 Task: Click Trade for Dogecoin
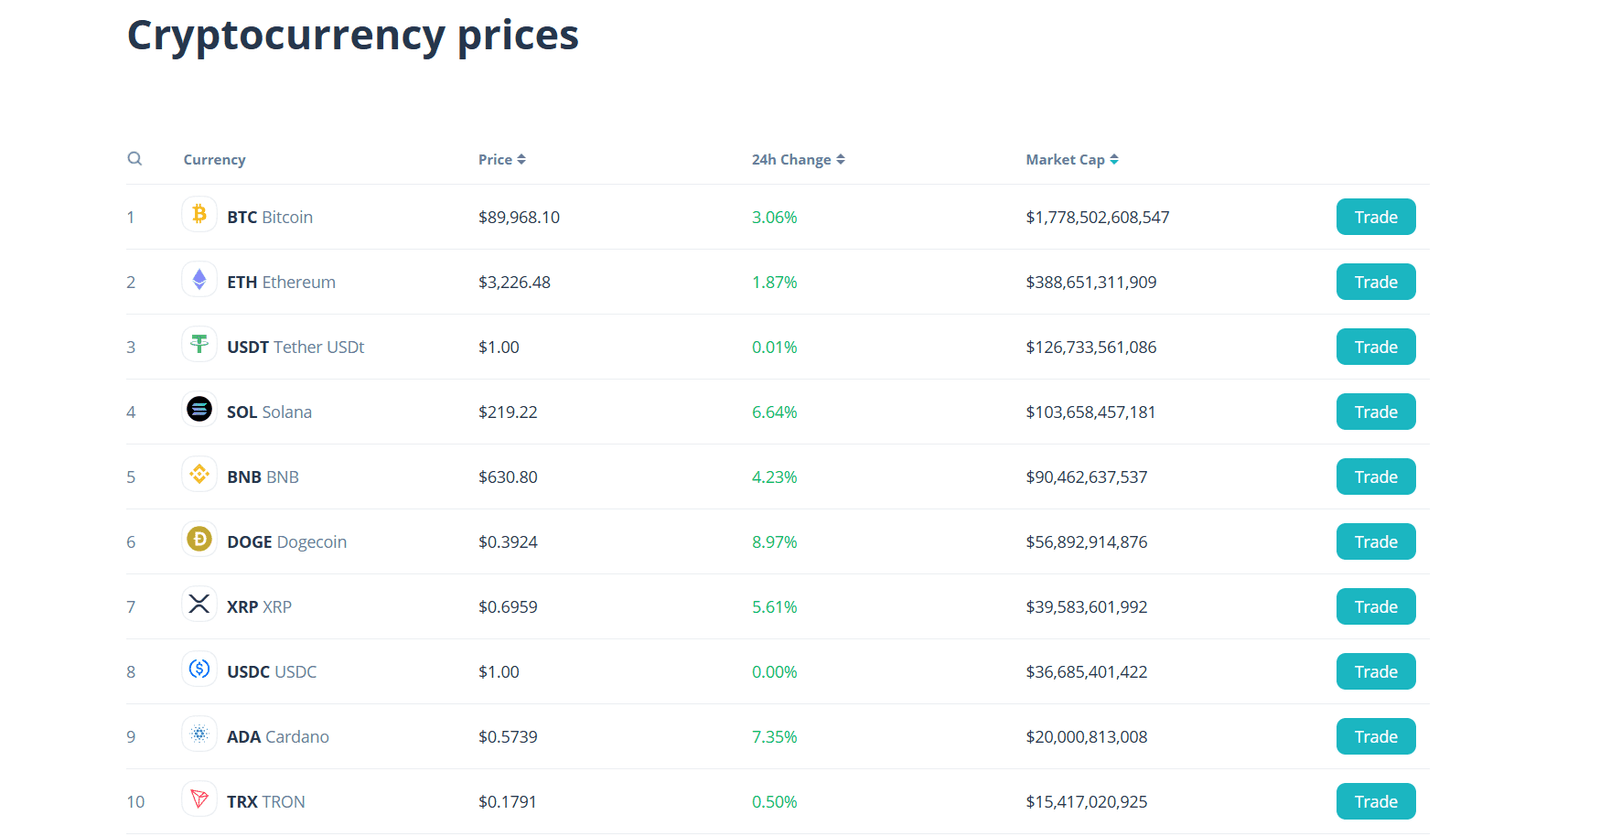click(1375, 541)
